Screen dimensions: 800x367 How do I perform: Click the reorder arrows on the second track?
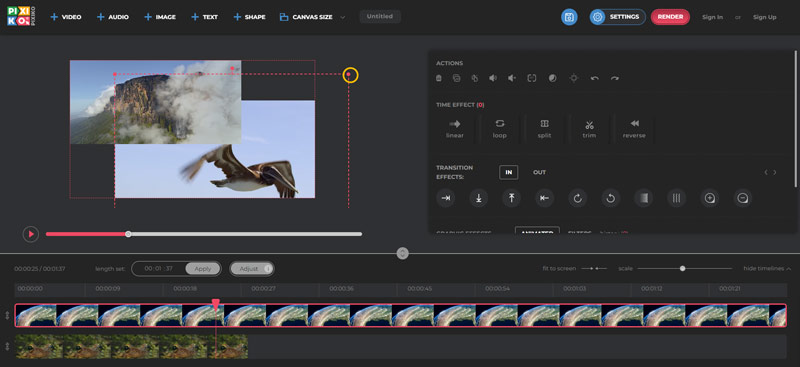point(7,346)
